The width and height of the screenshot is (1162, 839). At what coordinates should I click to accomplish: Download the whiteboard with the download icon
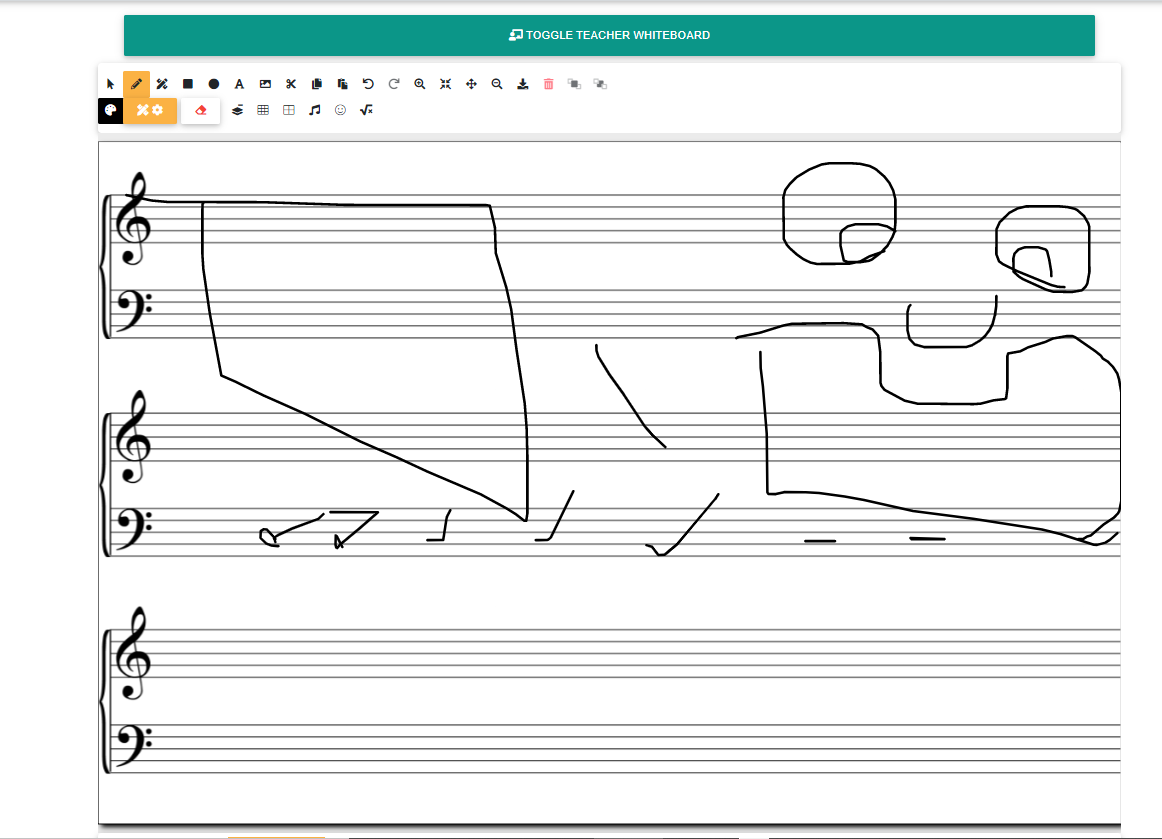(523, 84)
